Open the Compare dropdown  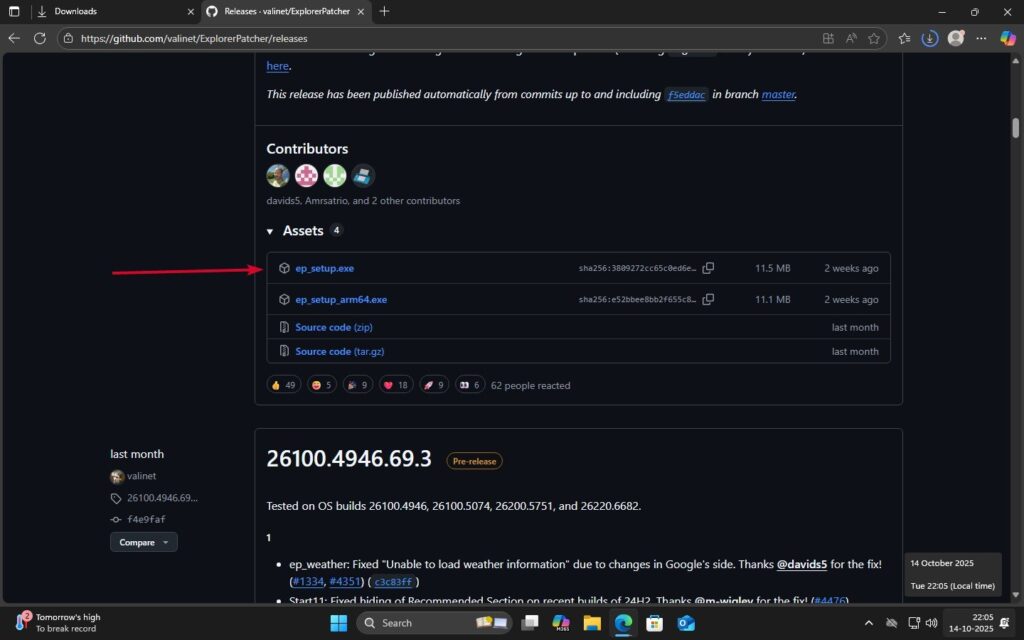point(143,541)
